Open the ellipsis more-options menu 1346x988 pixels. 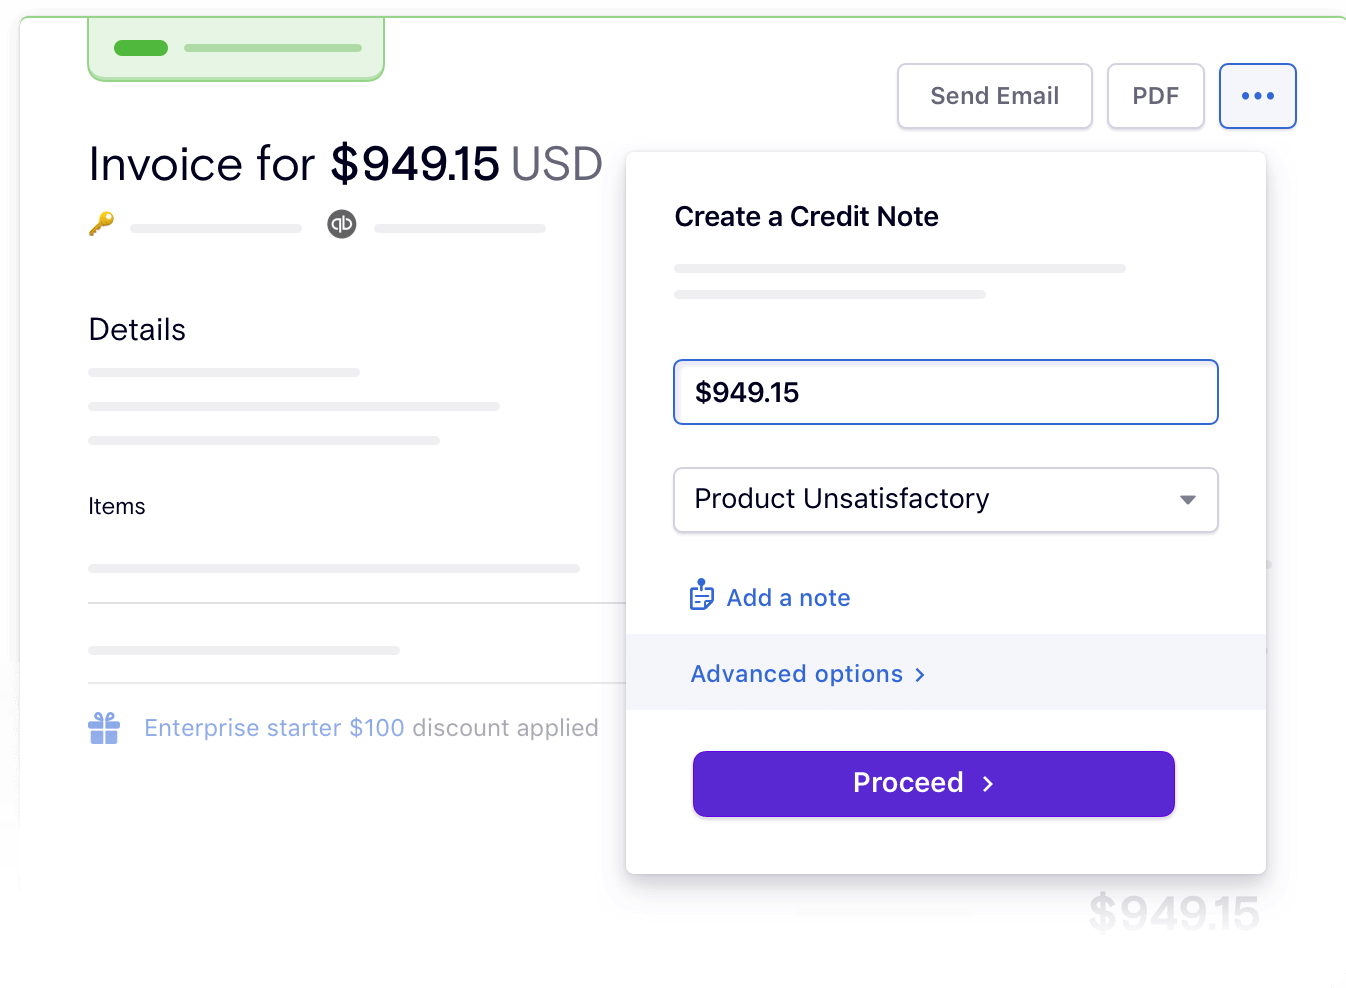1258,96
